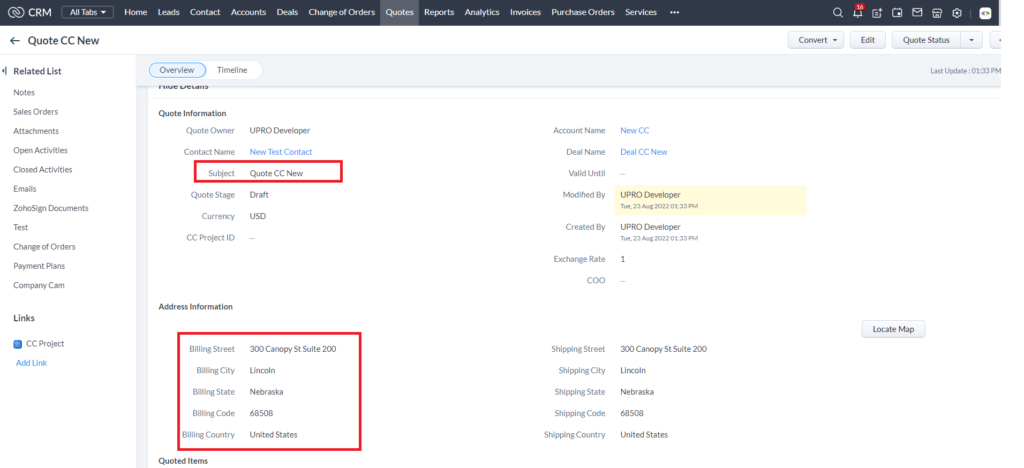Open notifications bell with 16 badge

[857, 11]
